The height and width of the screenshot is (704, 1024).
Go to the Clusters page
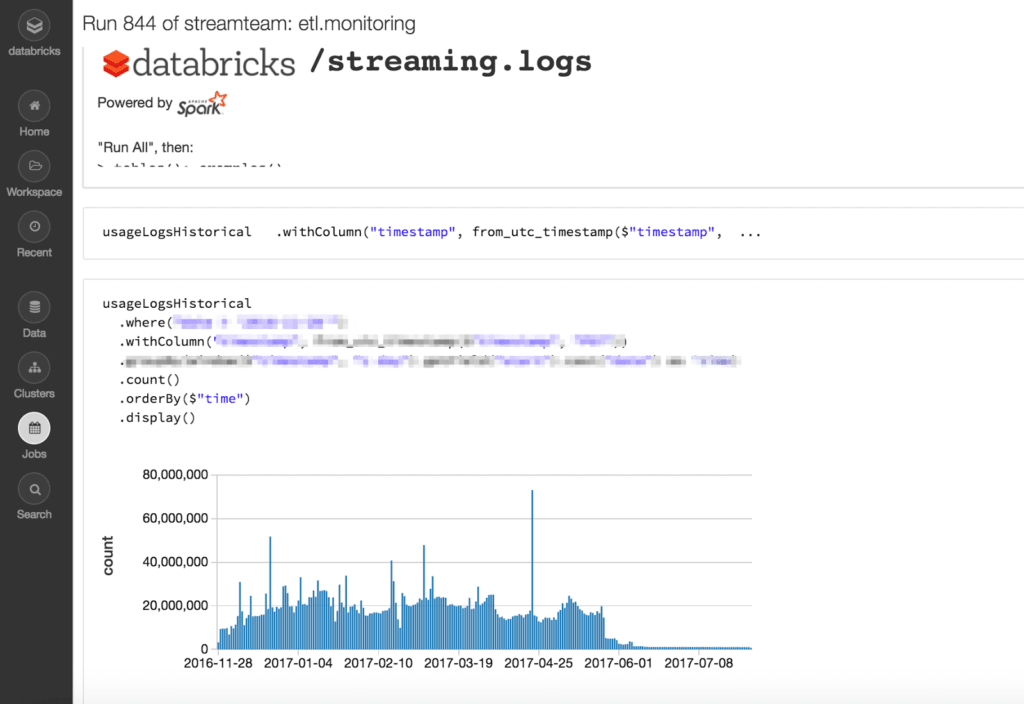(34, 368)
